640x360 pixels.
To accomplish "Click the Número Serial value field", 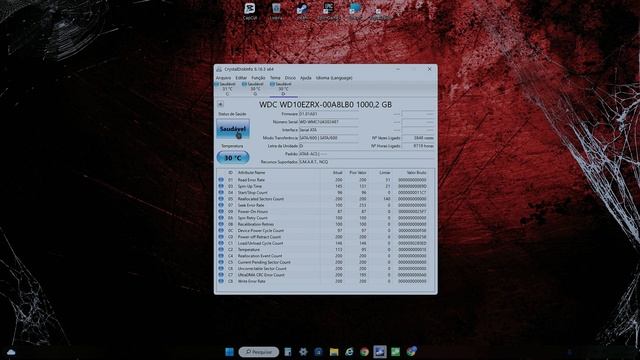I will point(329,122).
